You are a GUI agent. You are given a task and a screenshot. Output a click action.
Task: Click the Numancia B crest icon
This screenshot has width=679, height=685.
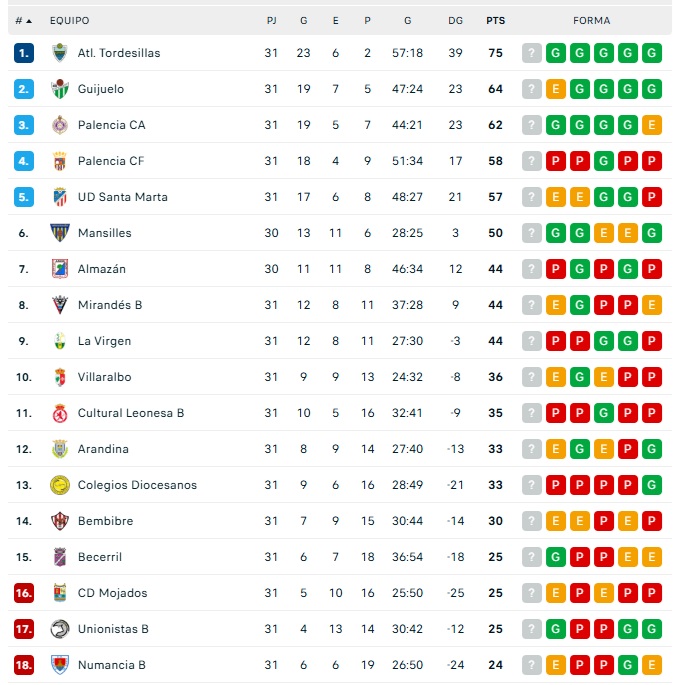(60, 665)
